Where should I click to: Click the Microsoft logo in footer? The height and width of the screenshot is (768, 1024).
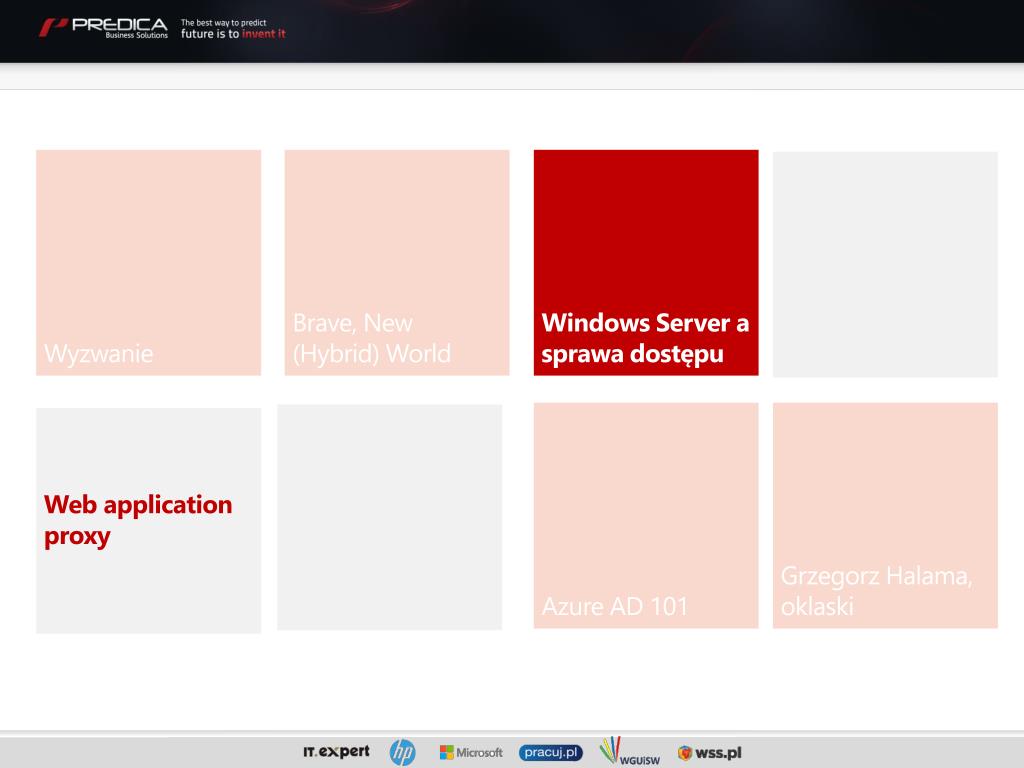(471, 752)
